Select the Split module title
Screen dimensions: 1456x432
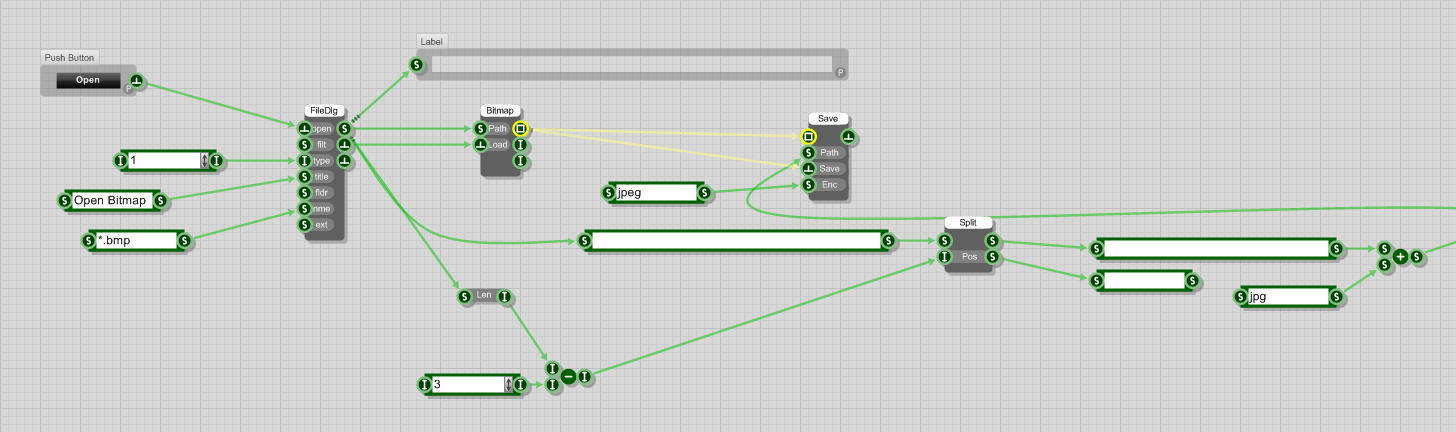[x=968, y=223]
